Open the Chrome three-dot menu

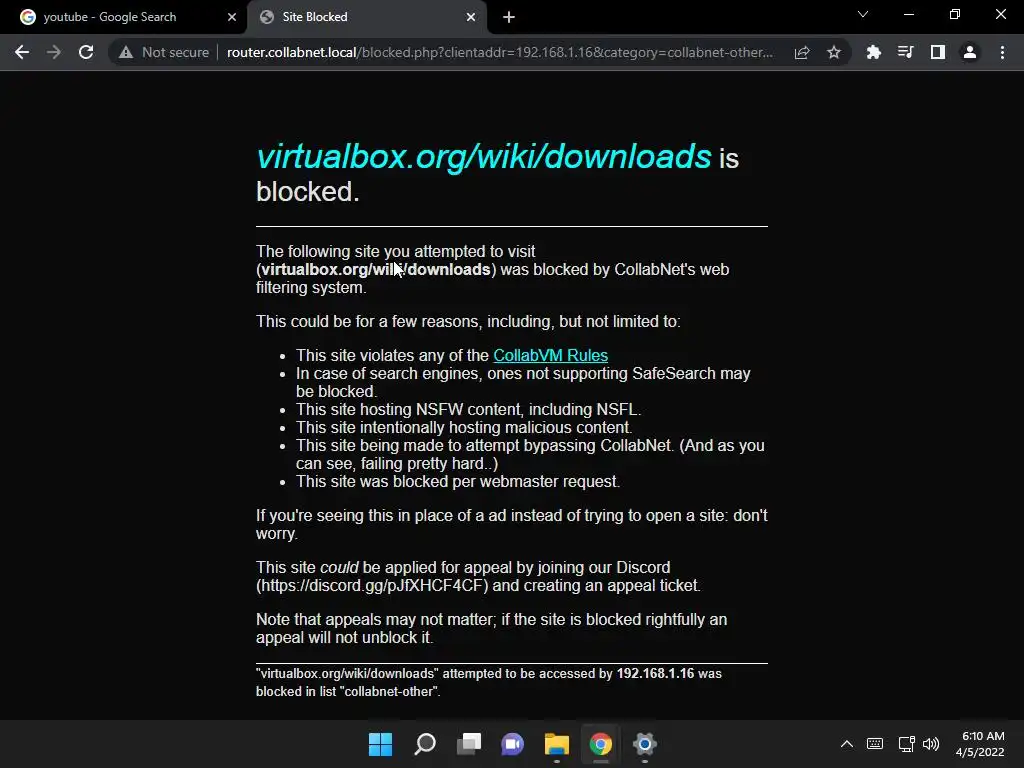click(x=1002, y=52)
